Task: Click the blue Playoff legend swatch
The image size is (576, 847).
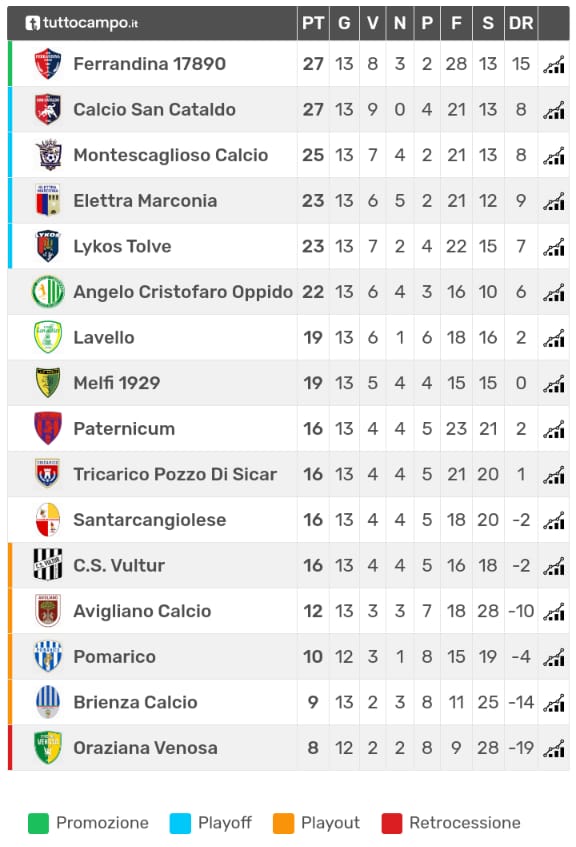Action: click(180, 823)
